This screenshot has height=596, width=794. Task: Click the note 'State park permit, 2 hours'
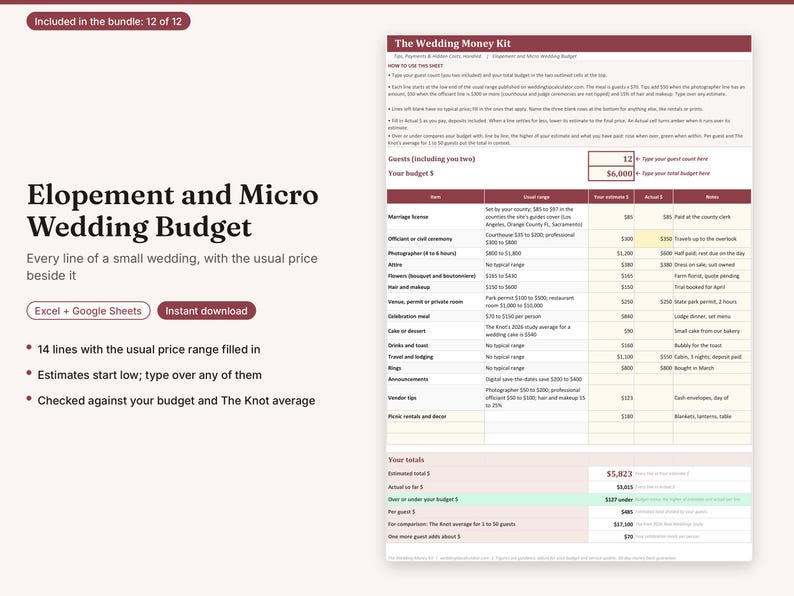click(705, 302)
